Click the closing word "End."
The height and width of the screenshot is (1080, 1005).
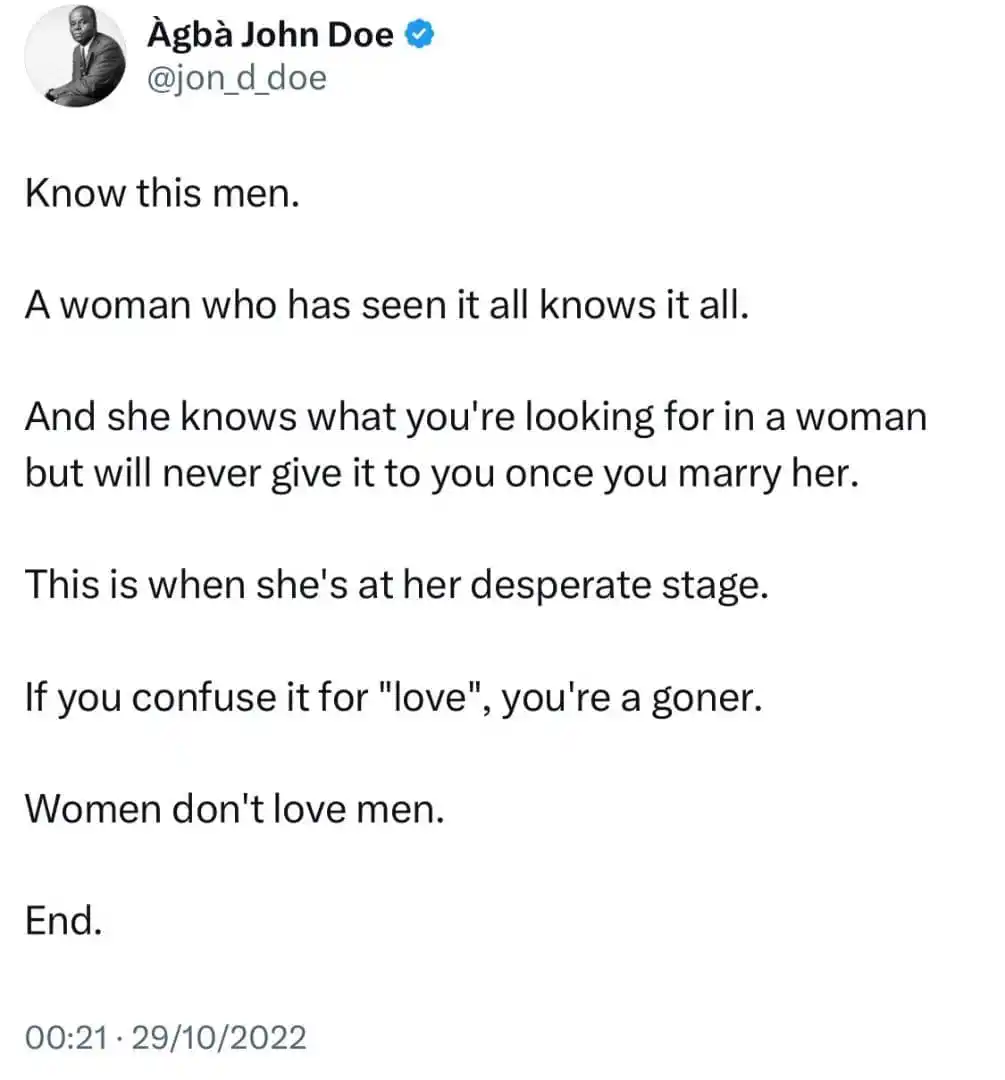64,921
